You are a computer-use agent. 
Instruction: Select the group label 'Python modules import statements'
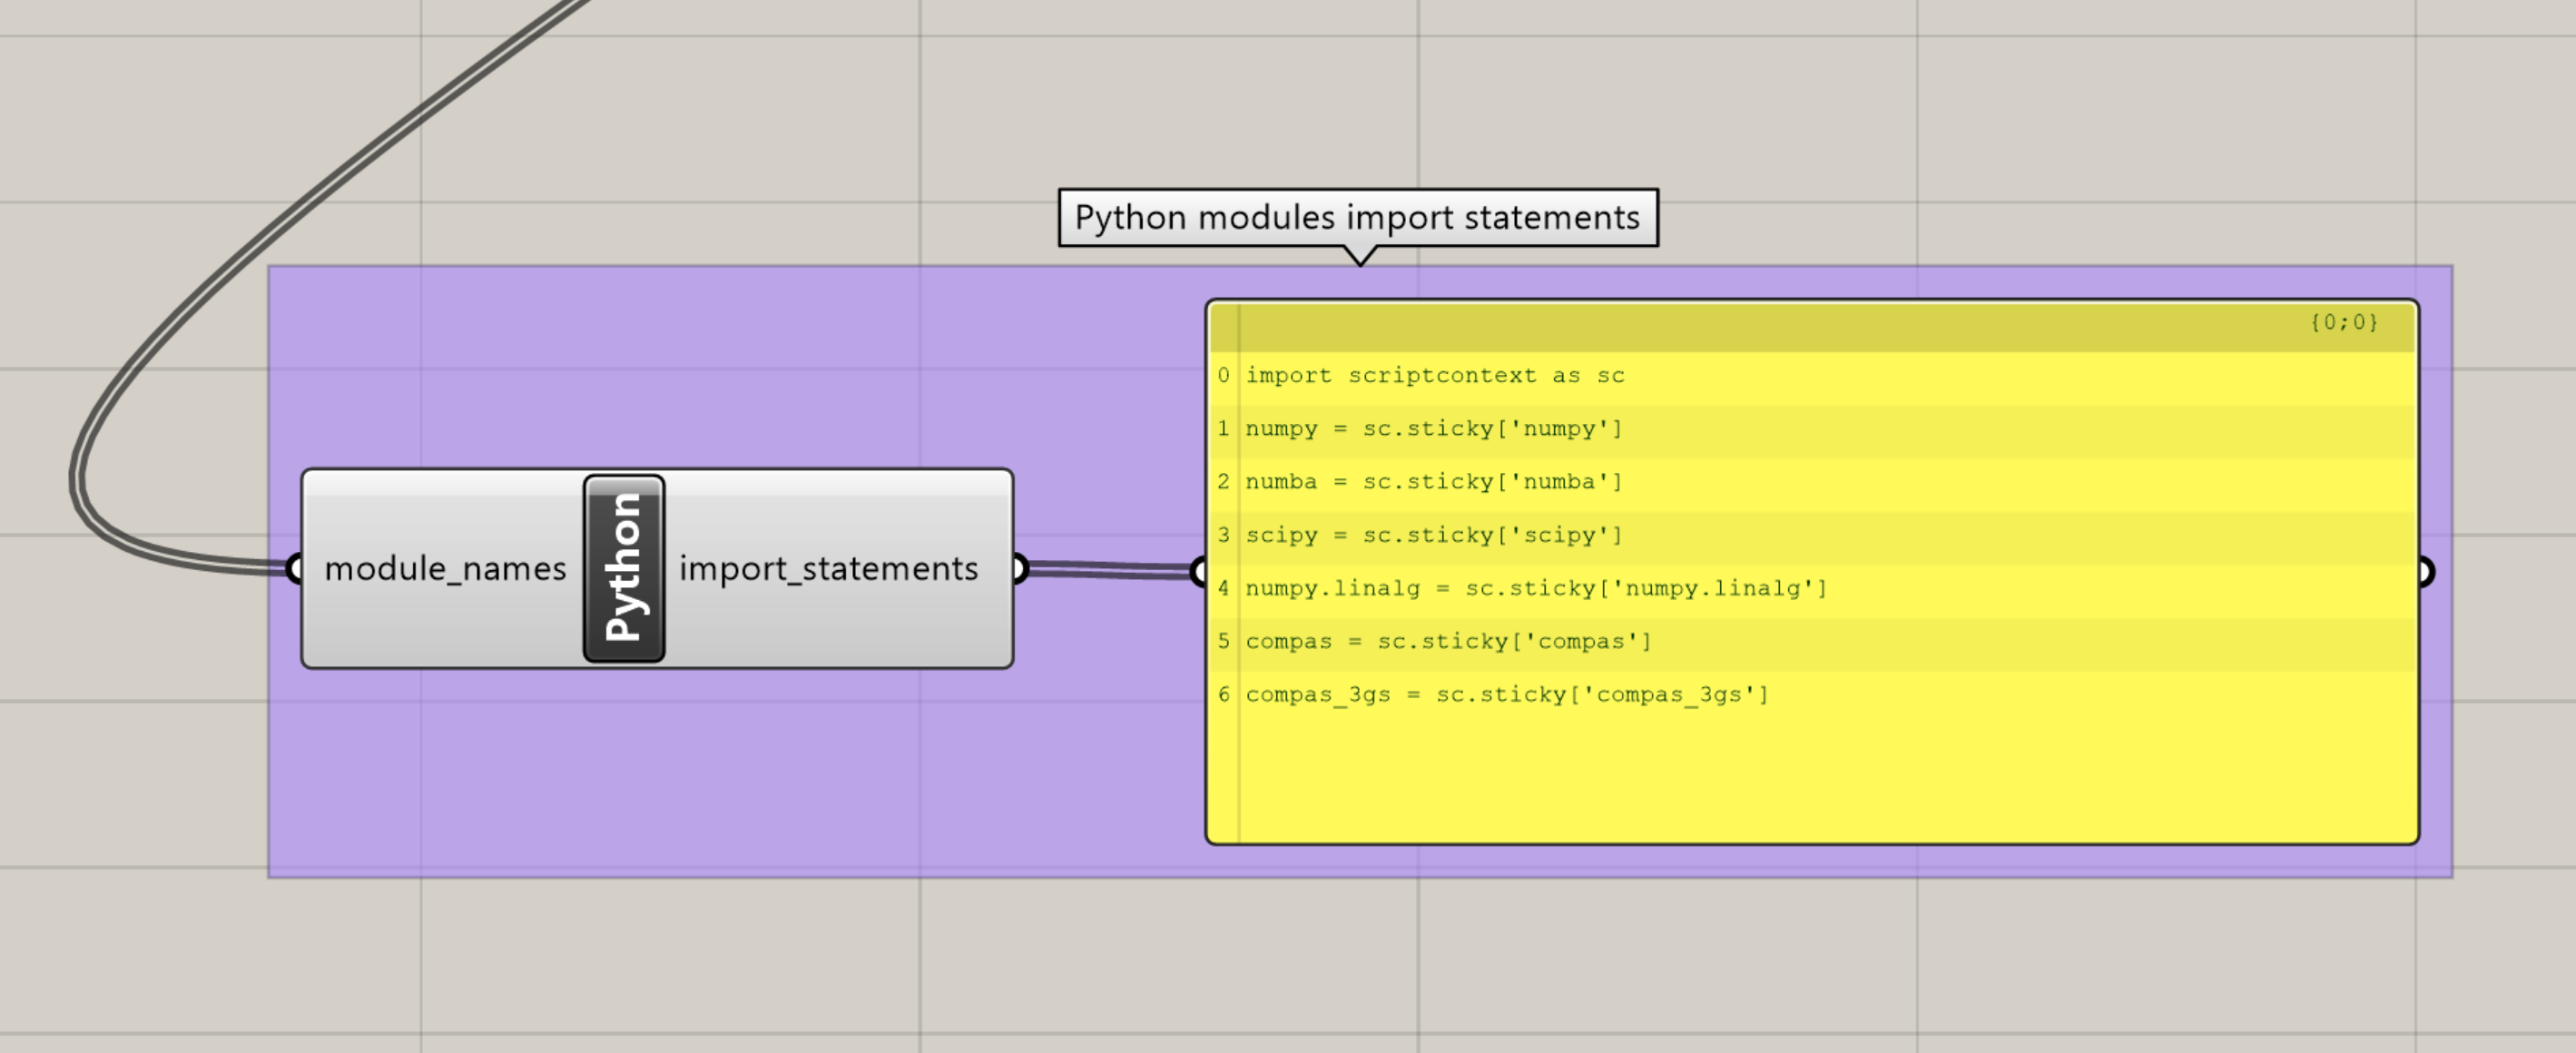click(1358, 217)
